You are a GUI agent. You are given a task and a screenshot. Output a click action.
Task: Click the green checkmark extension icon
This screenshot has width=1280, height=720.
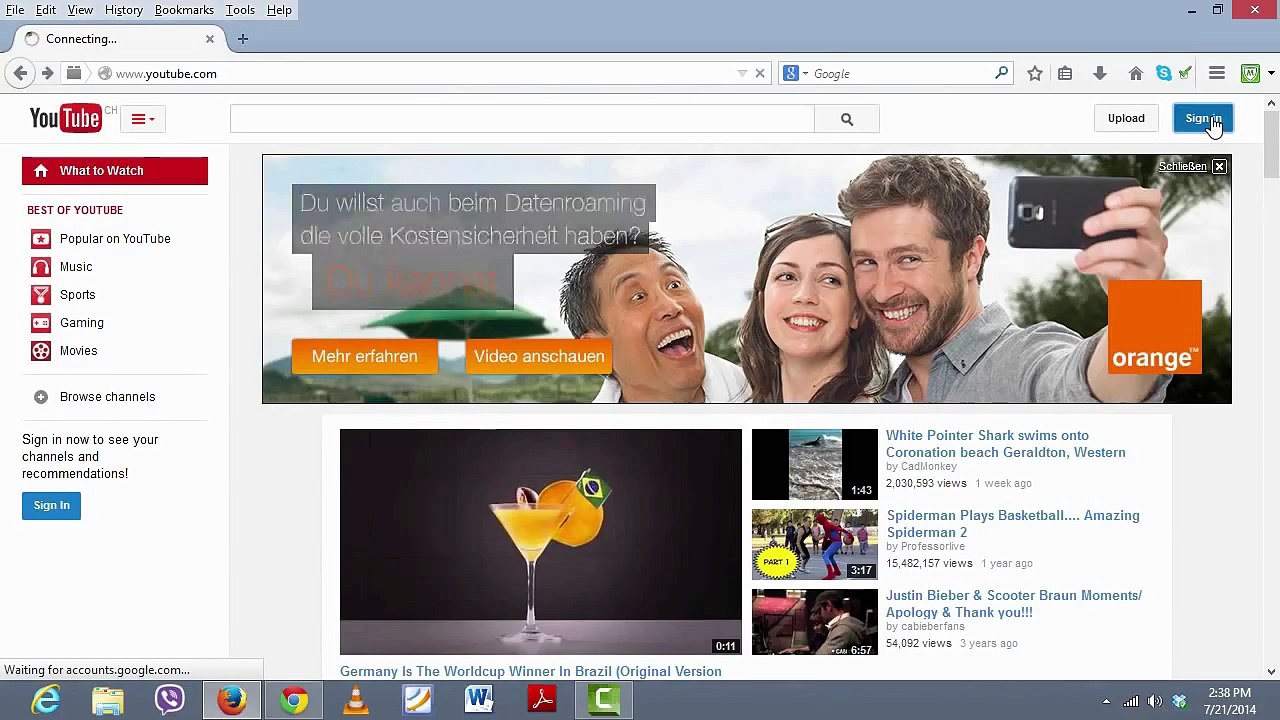pos(1185,73)
